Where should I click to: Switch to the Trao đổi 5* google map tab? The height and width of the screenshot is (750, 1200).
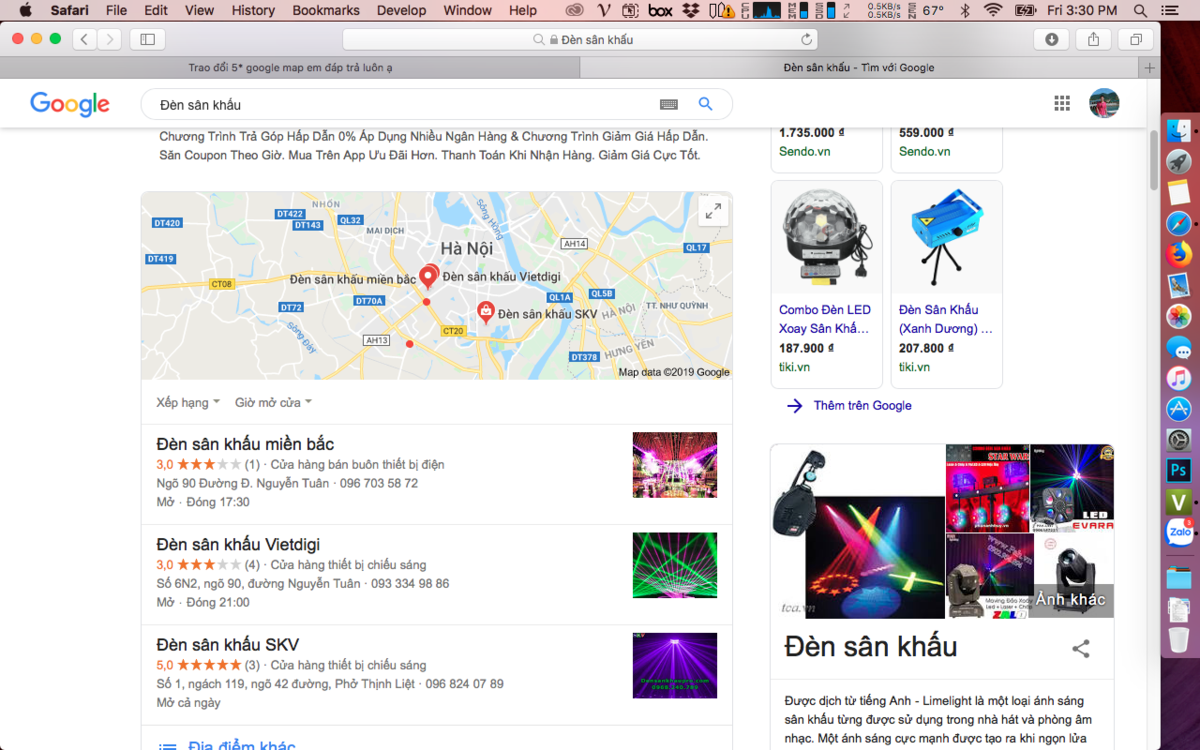pos(290,68)
